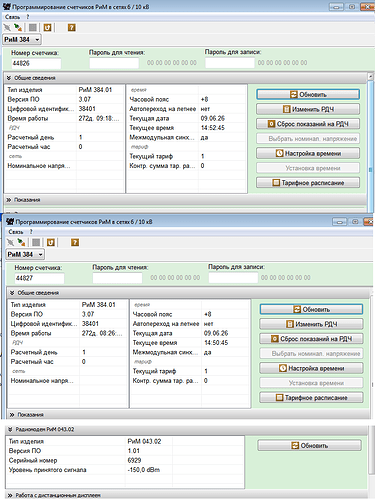This screenshot has width=375, height=500.
Task: Click the disconnect icon in the 44826 window toolbar
Action: (x=7, y=27)
